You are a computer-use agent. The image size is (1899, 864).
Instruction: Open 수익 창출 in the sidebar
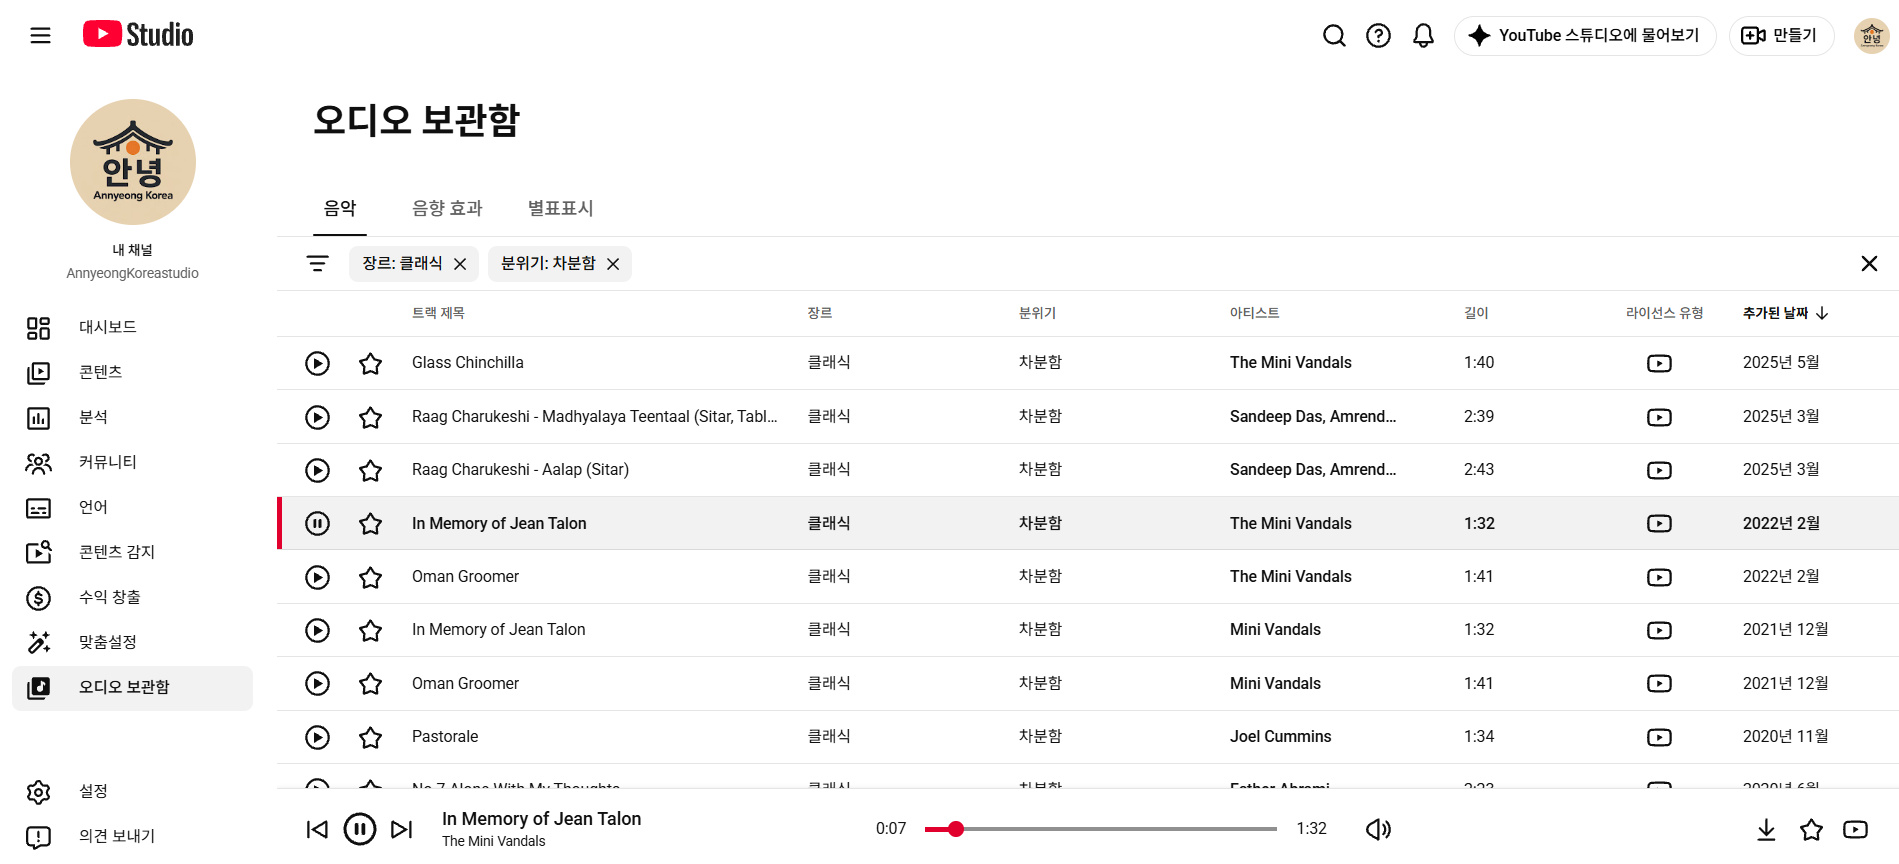tap(132, 597)
